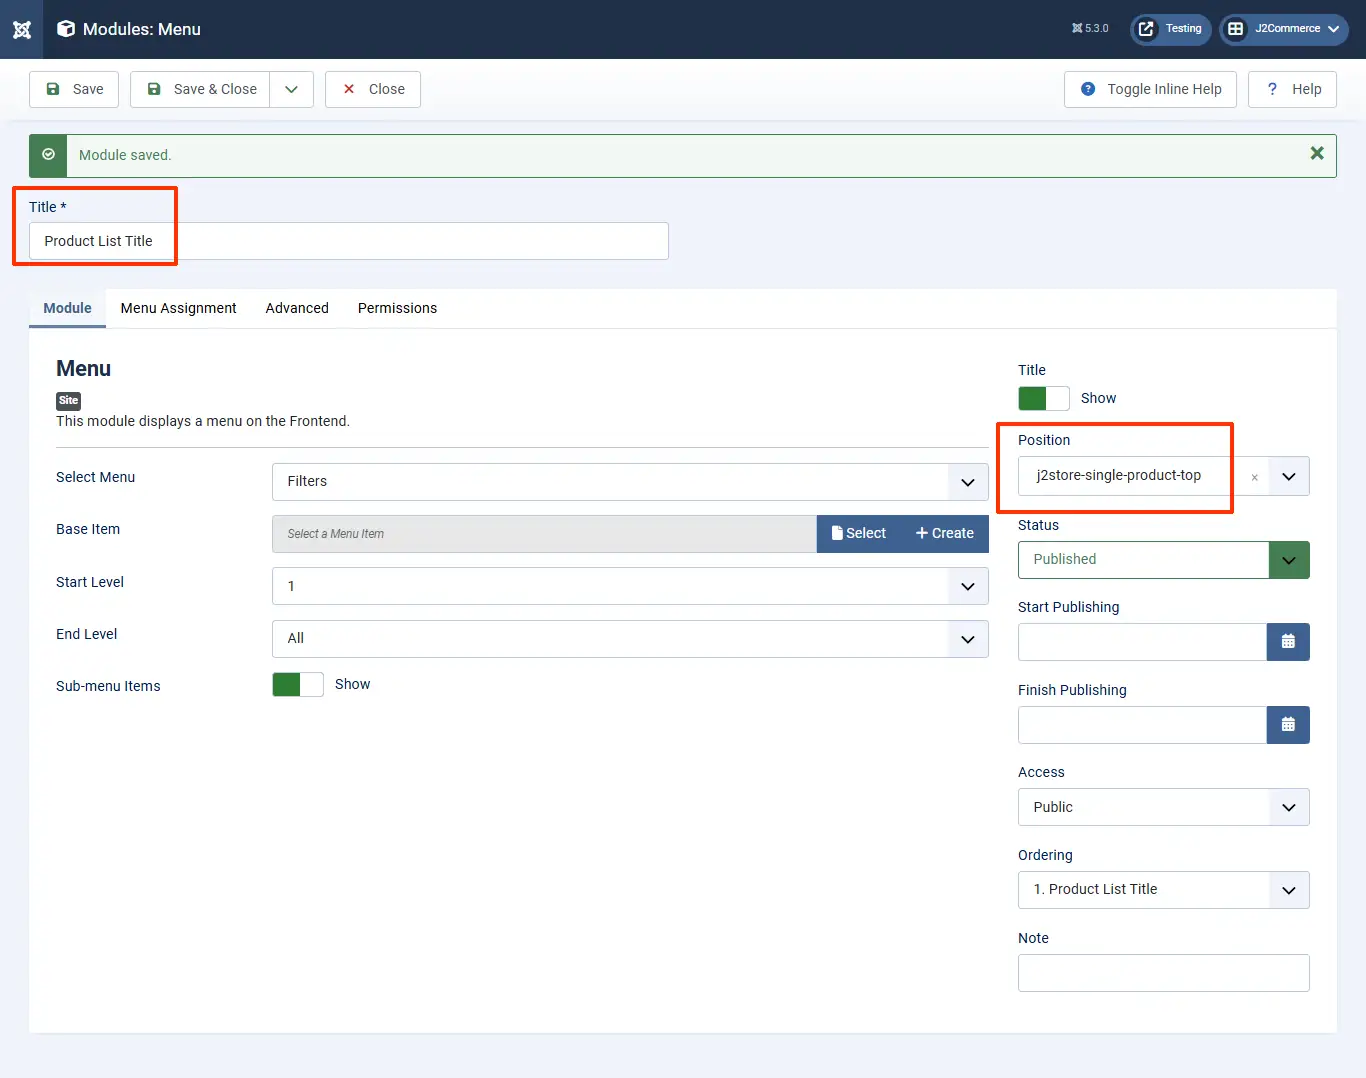Open the Select Menu dropdown
This screenshot has height=1078, width=1366.
tap(630, 482)
